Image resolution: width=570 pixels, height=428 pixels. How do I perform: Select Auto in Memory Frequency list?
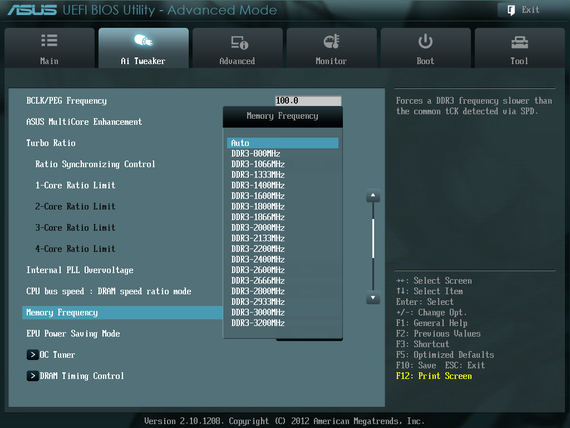pyautogui.click(x=282, y=143)
